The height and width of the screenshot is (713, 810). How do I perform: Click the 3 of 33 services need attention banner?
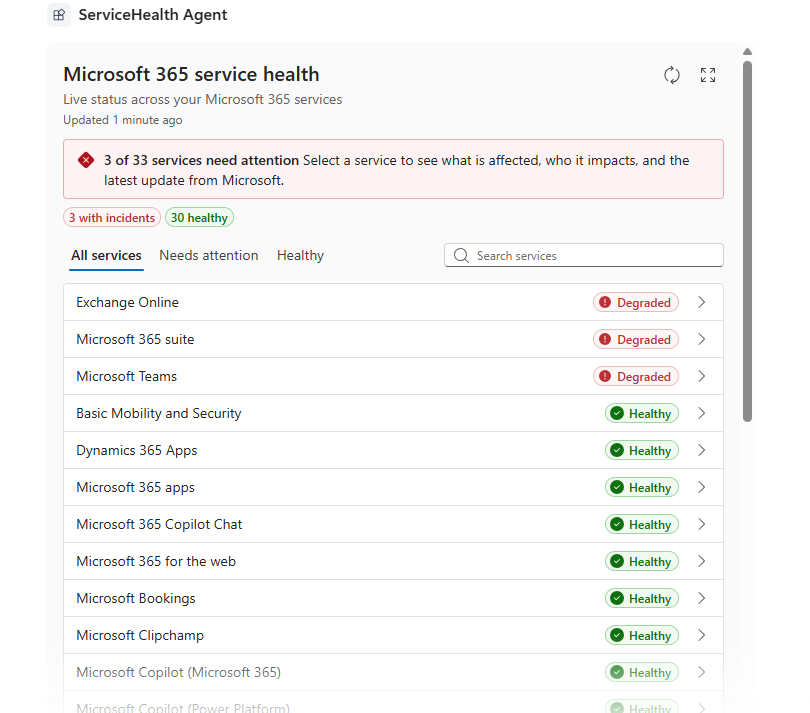(x=393, y=169)
